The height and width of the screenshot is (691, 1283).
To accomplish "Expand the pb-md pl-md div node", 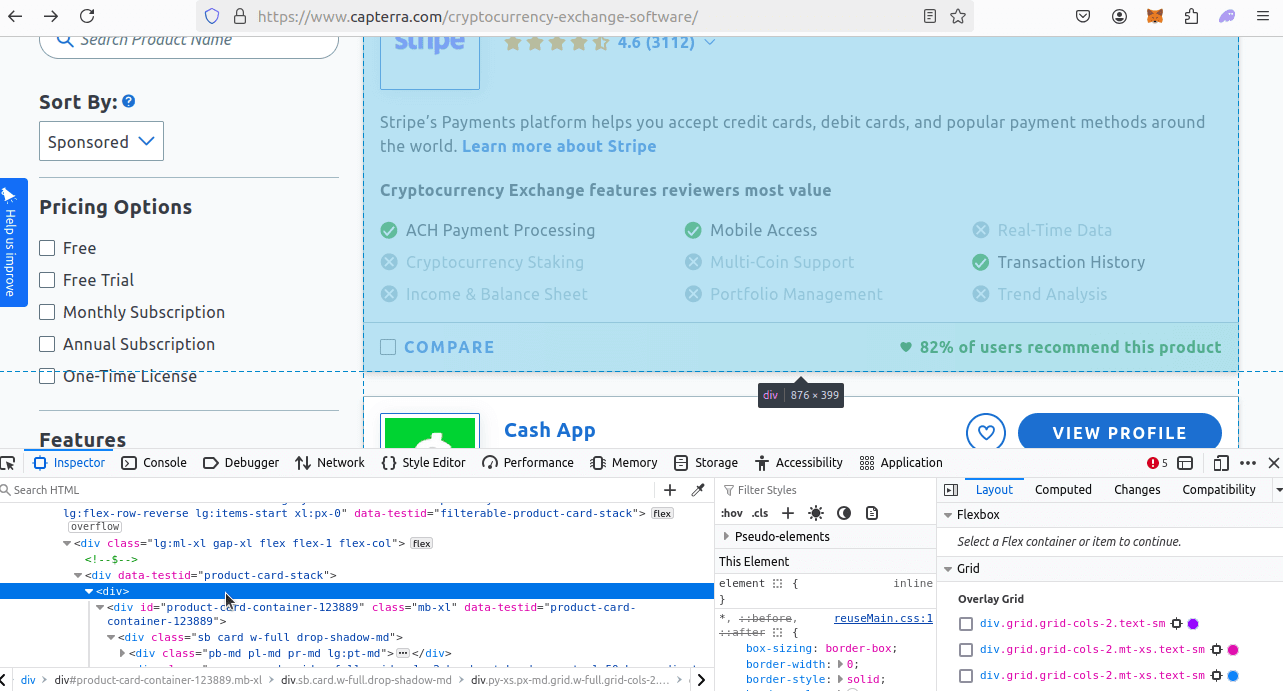I will [x=122, y=653].
